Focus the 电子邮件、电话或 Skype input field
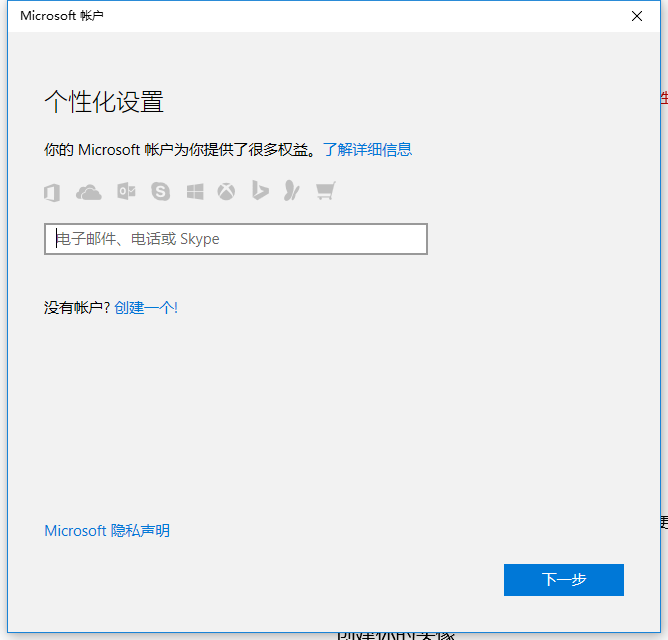 tap(236, 239)
